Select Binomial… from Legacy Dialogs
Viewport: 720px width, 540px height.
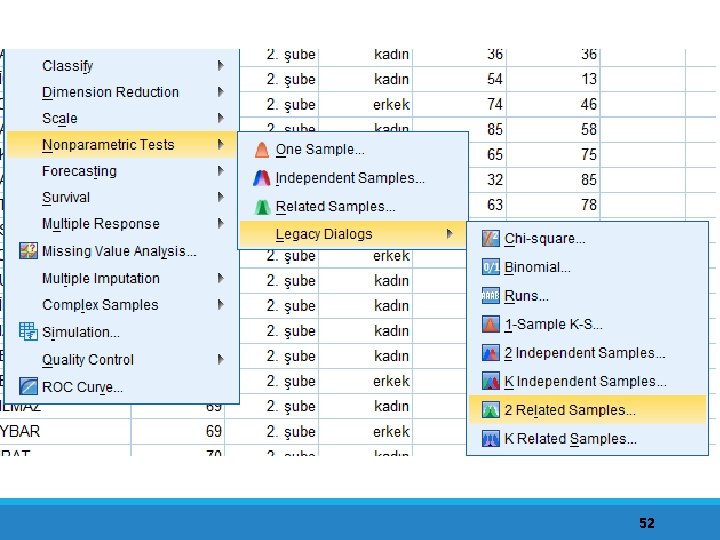click(x=587, y=267)
